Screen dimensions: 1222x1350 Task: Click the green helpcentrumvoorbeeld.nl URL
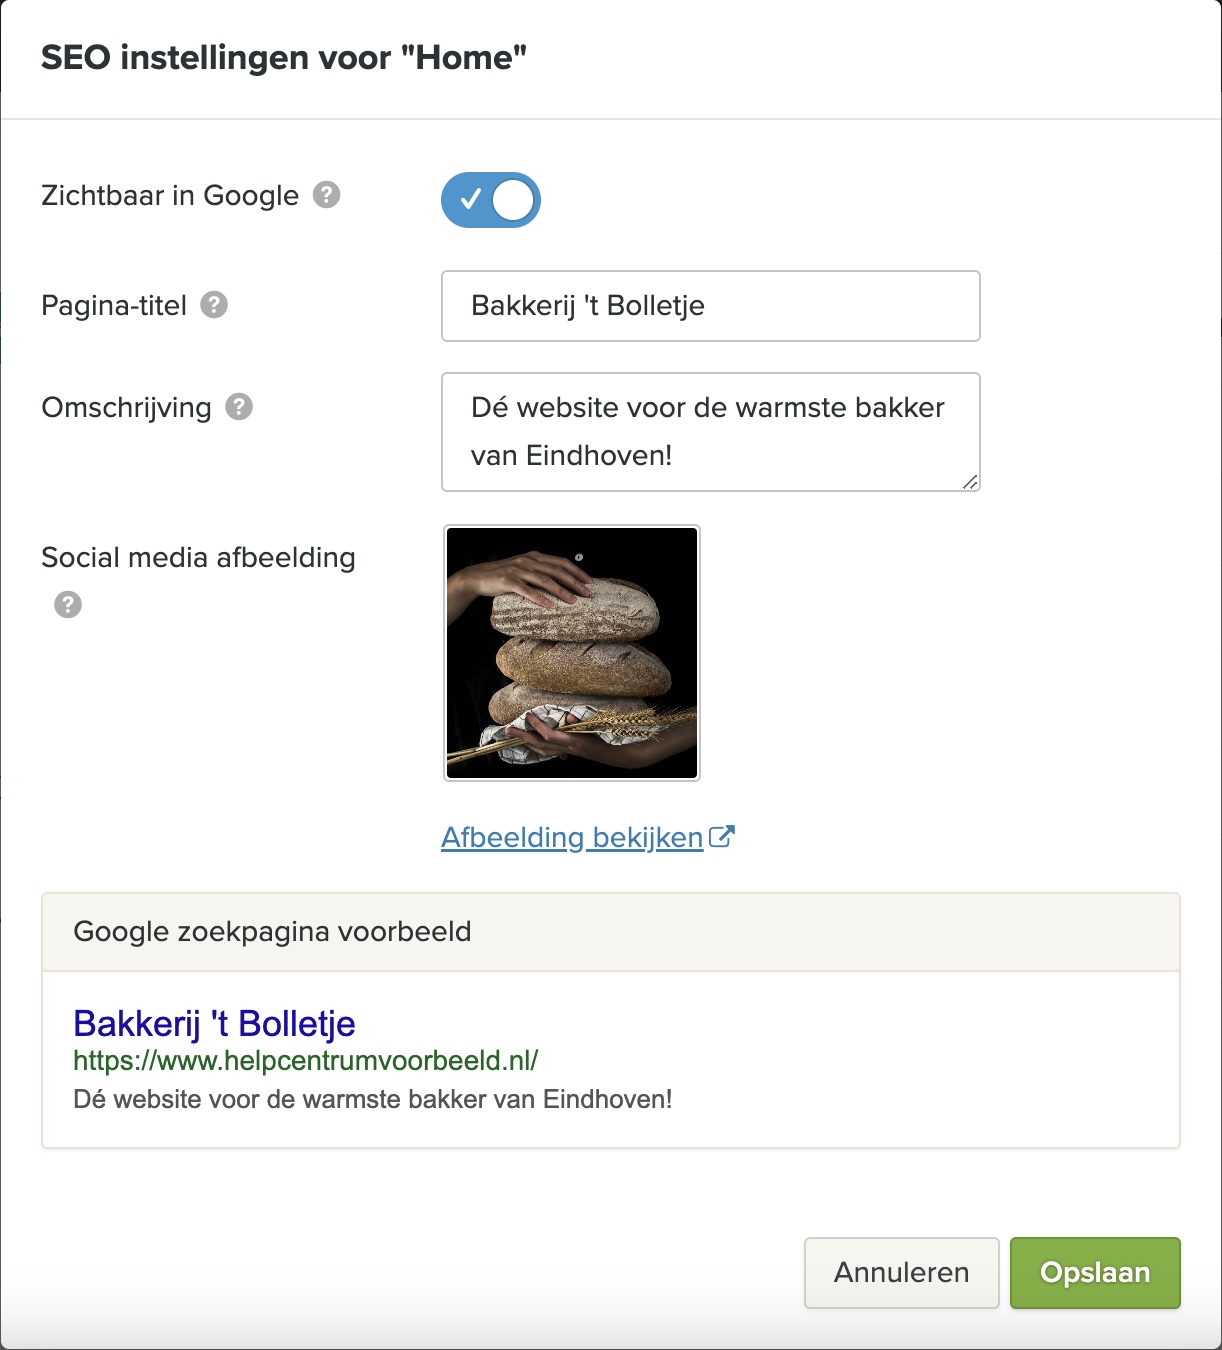[x=306, y=1060]
